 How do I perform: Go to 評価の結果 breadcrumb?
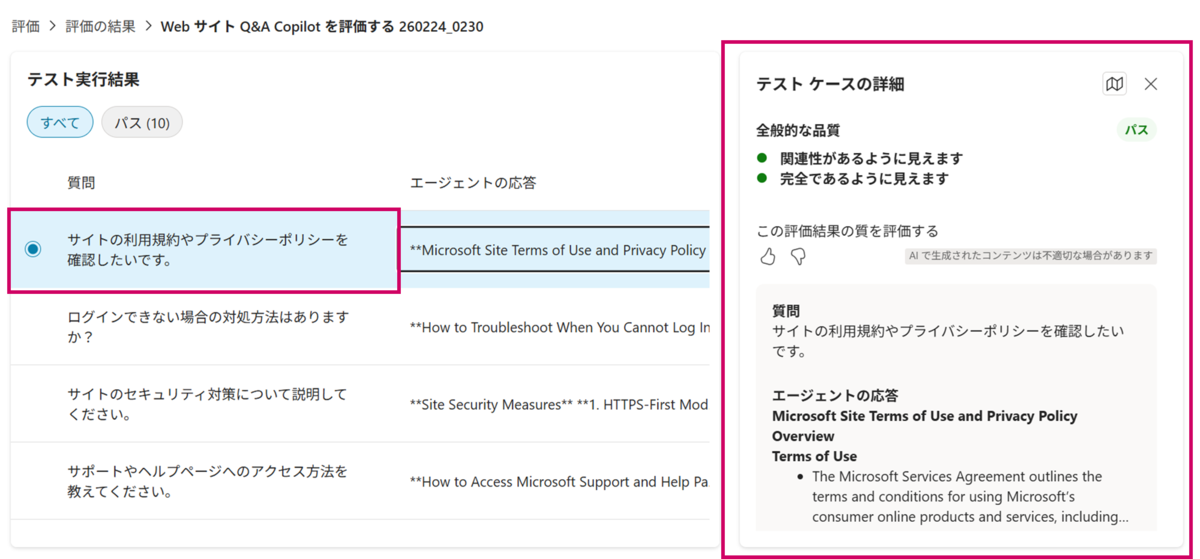click(x=100, y=27)
